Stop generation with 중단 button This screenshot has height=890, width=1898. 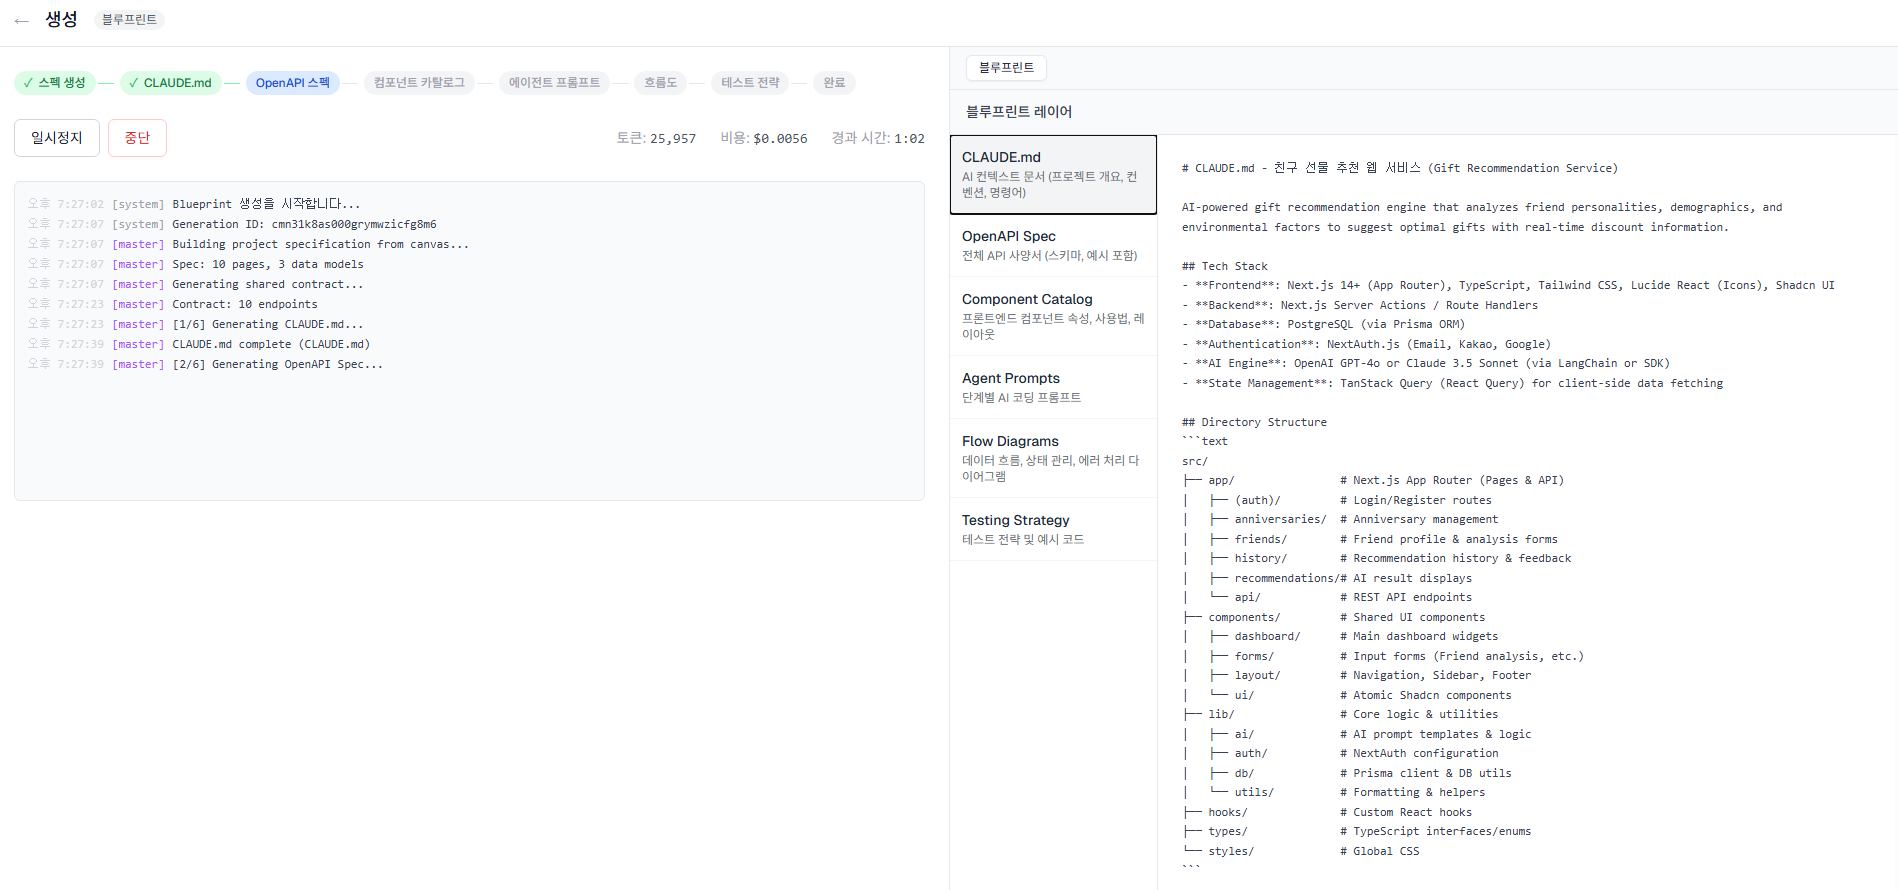(x=137, y=138)
